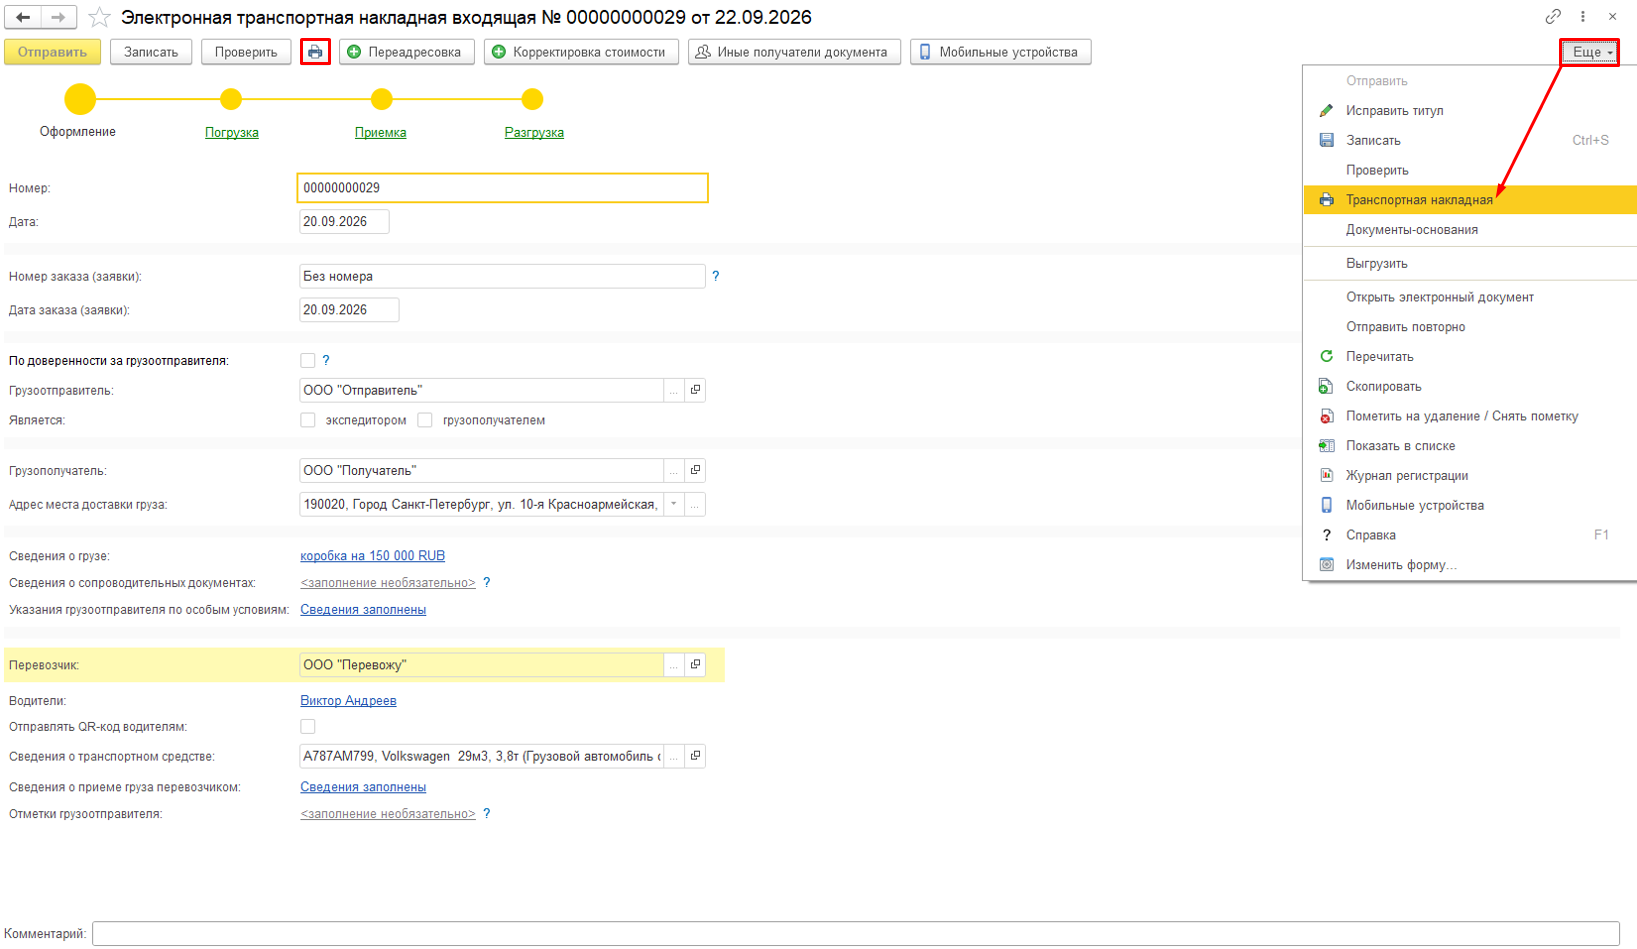Click the Погрузка stage circle
1637x949 pixels.
(x=231, y=99)
